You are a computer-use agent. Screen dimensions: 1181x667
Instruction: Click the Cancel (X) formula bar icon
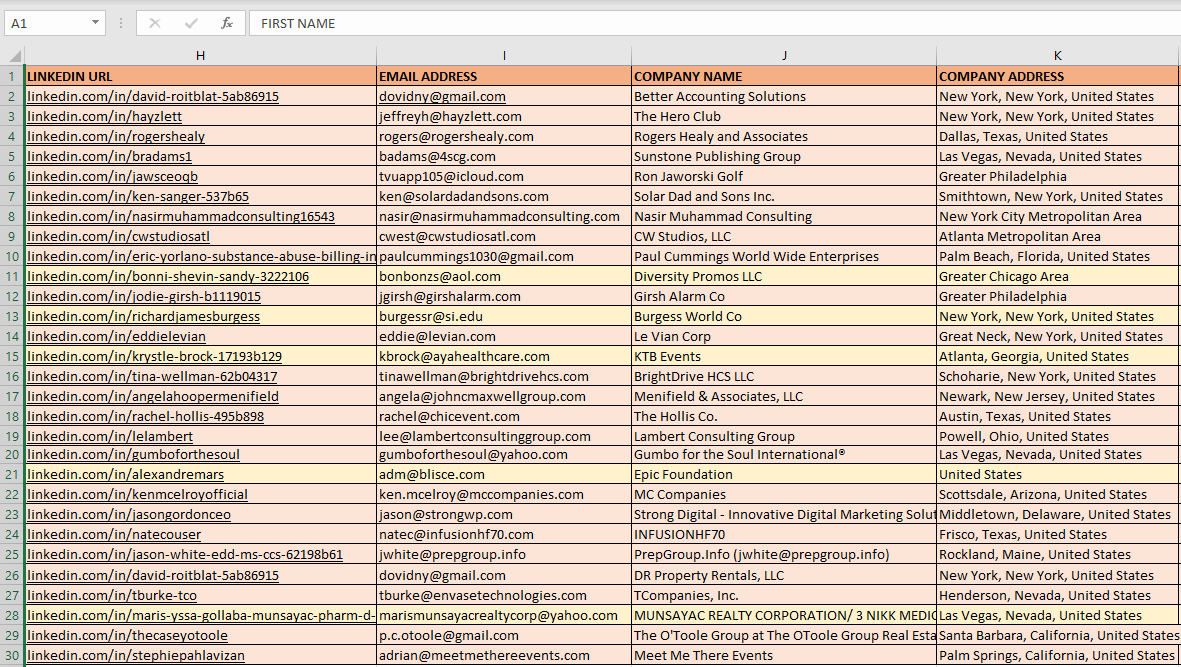(x=154, y=23)
